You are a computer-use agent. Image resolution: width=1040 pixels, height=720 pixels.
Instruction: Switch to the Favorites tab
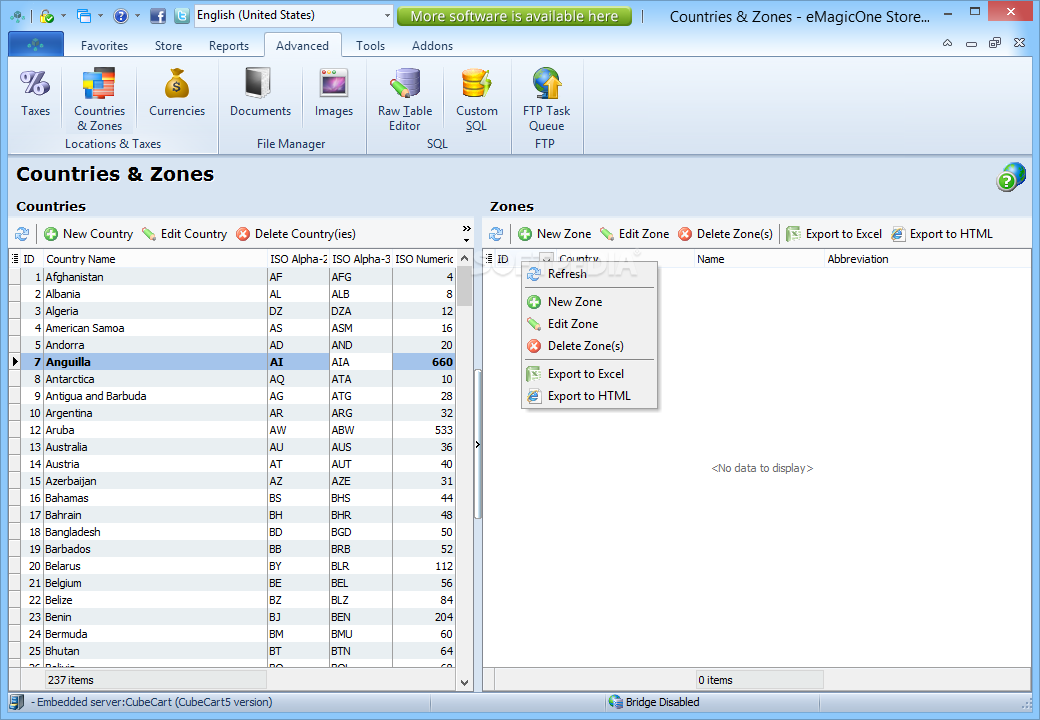tap(104, 46)
